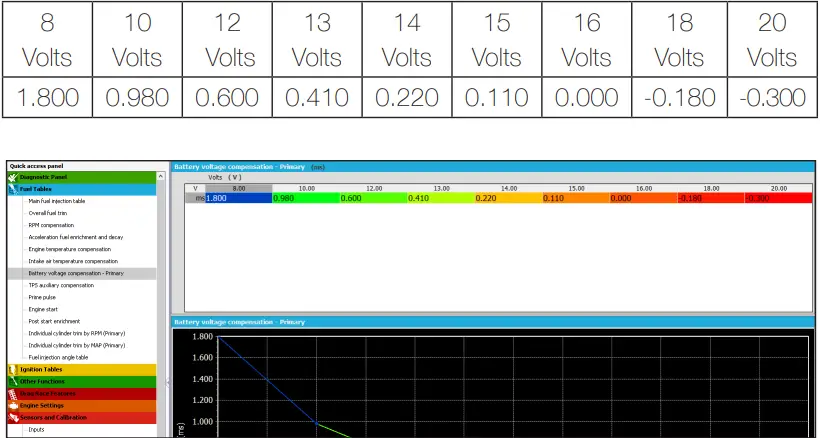This screenshot has width=820, height=438.
Task: Expand the Other Functions category header
Action: pyautogui.click(x=82, y=382)
